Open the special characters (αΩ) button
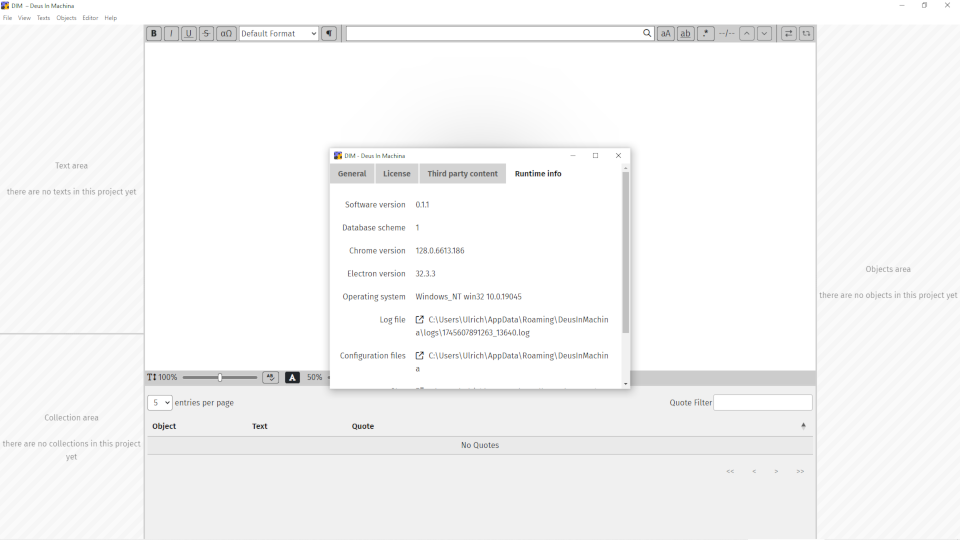960x540 pixels. [x=227, y=34]
